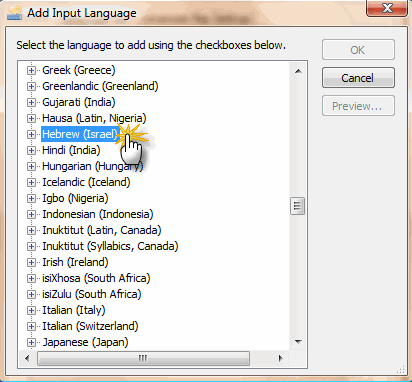
Task: Expand the Italian (Switzerland) node
Action: 31,326
